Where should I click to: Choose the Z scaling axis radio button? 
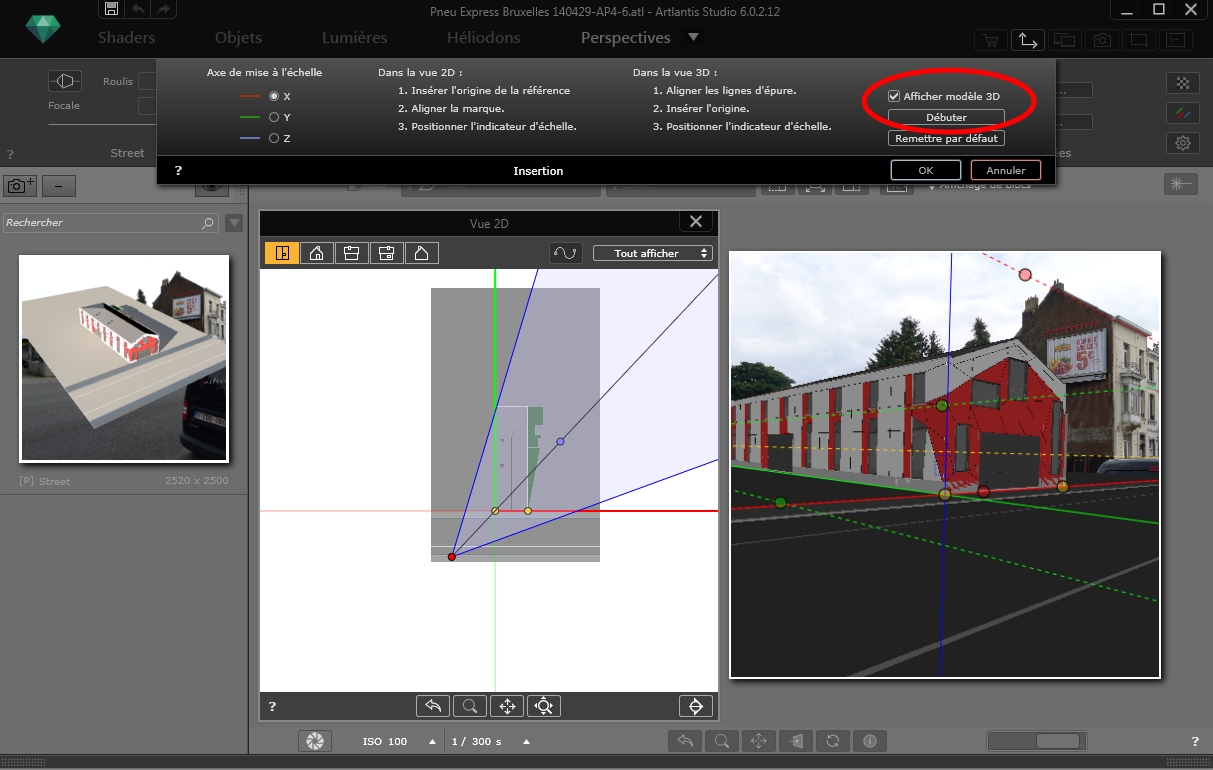[x=274, y=138]
